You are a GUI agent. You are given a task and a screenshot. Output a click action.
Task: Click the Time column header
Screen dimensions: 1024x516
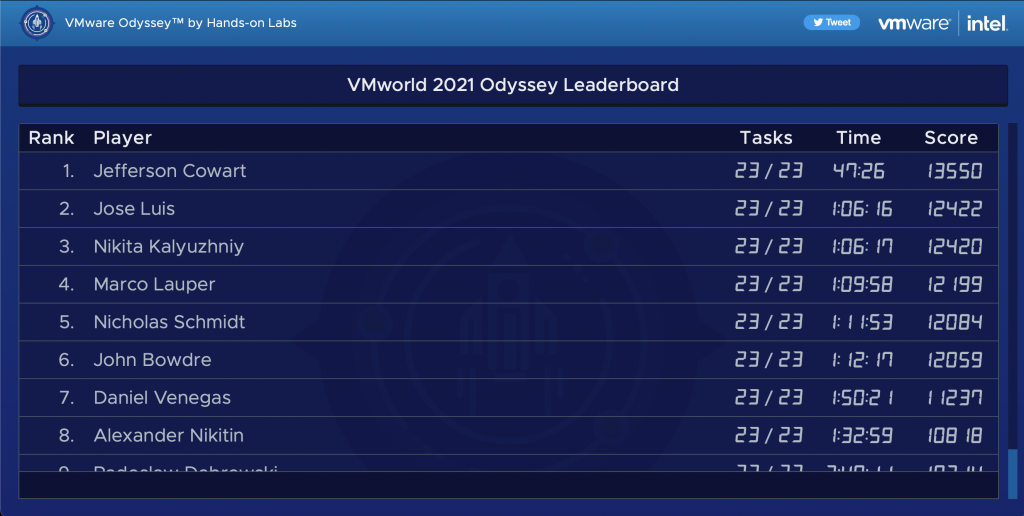(x=858, y=138)
